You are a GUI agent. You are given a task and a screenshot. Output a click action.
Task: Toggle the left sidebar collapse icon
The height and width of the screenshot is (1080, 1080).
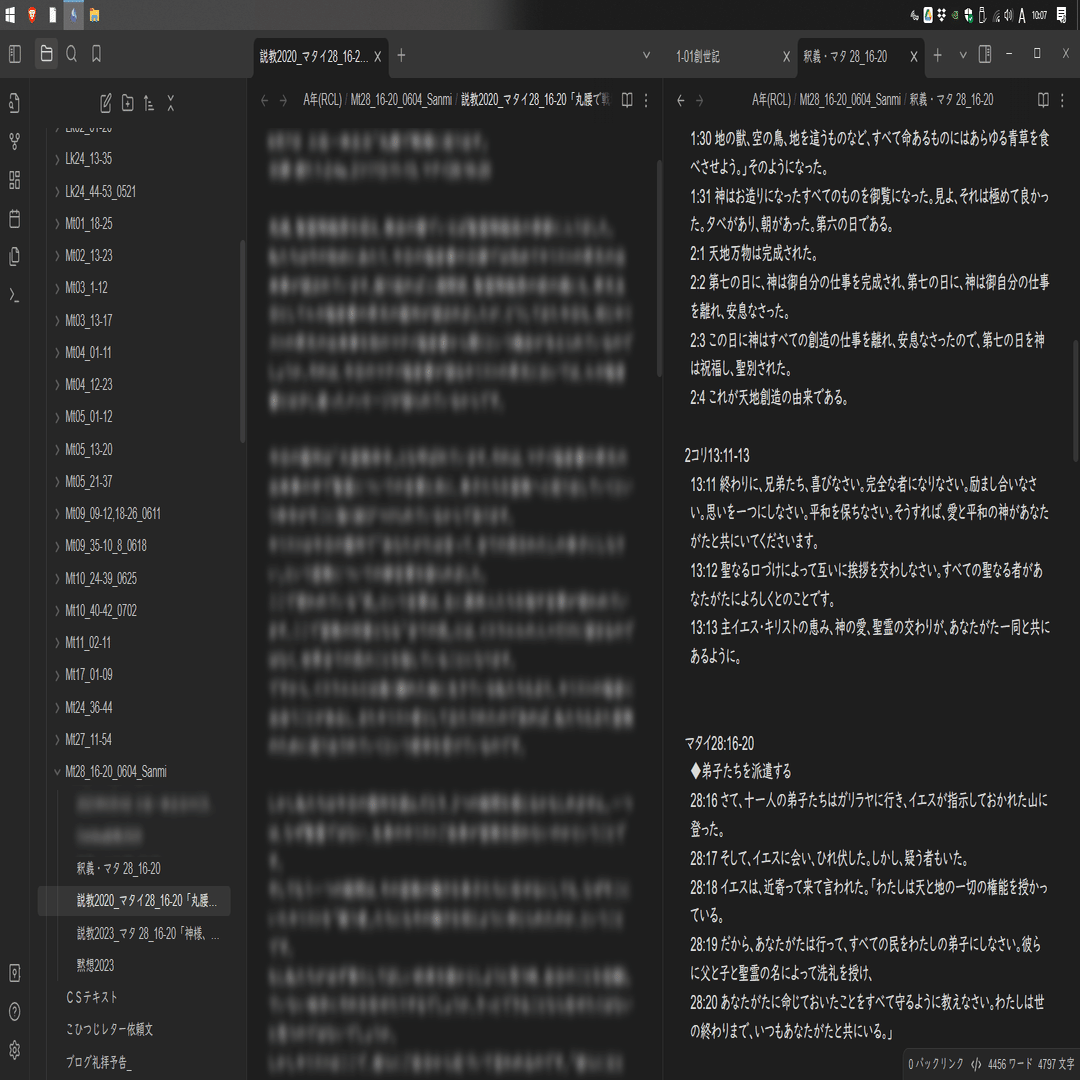click(x=14, y=54)
